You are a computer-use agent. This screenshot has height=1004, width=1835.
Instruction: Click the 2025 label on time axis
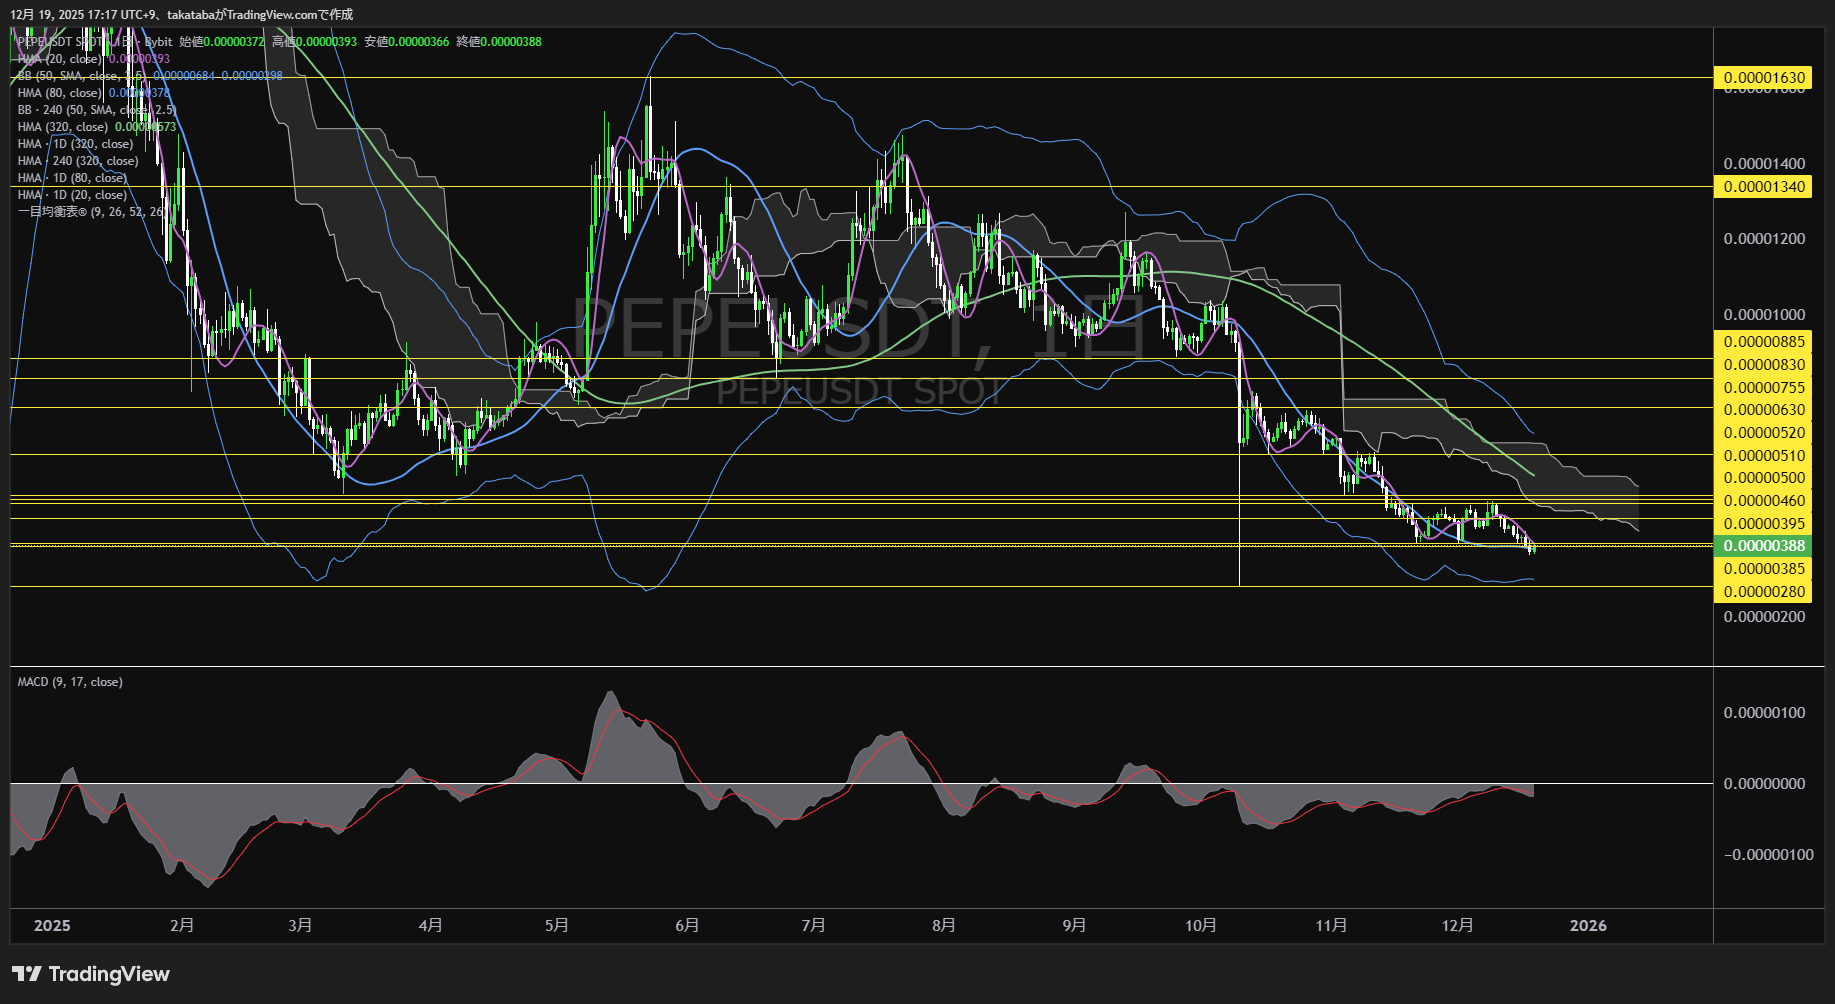[x=52, y=926]
